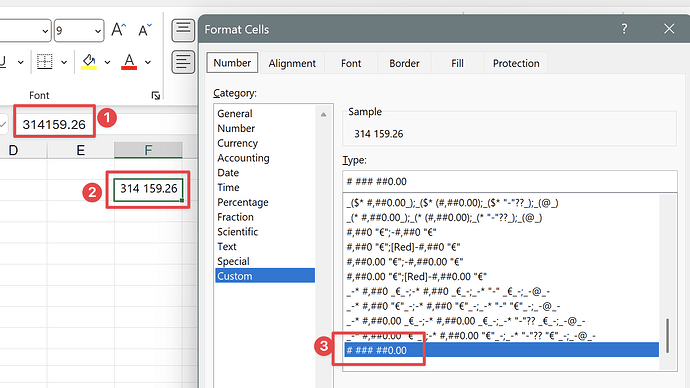Select format starting _(* #,##0.00_)
Image resolution: width=690 pixels, height=388 pixels.
point(501,217)
